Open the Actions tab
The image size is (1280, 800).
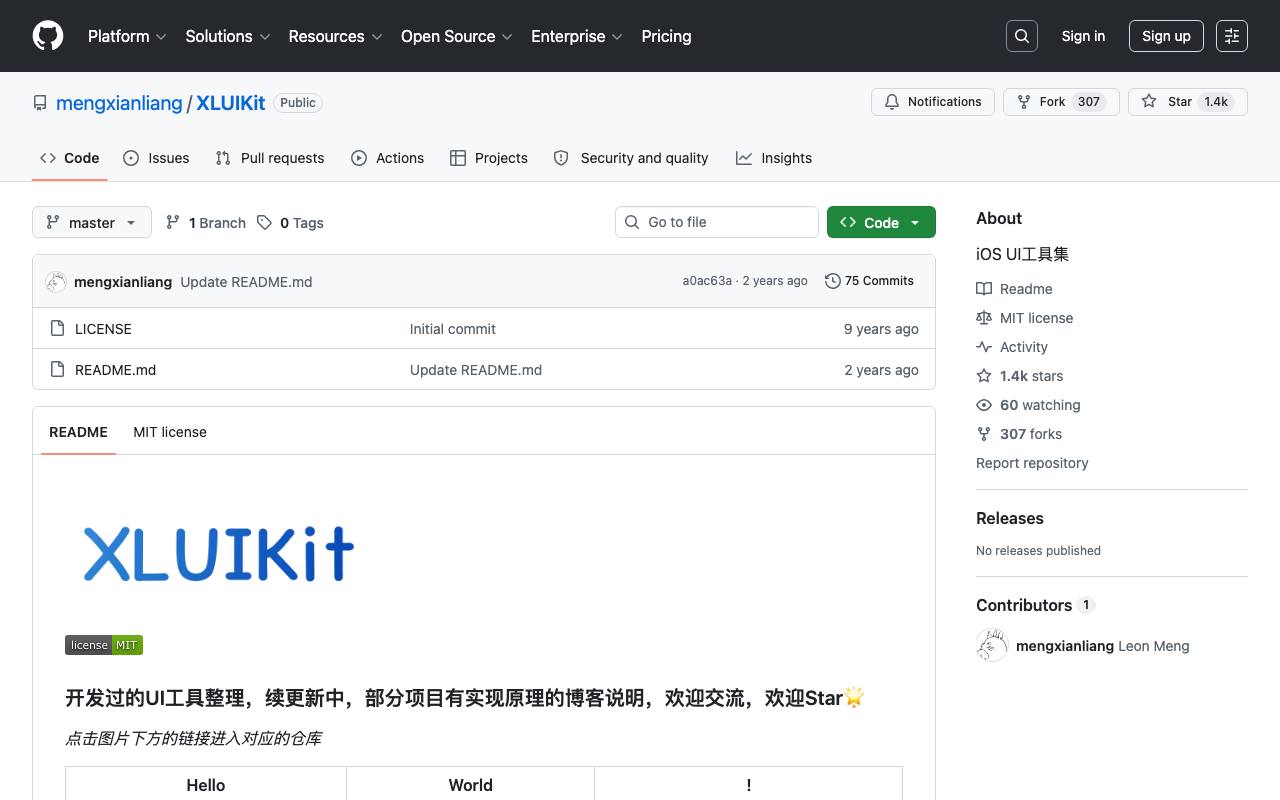click(x=388, y=158)
